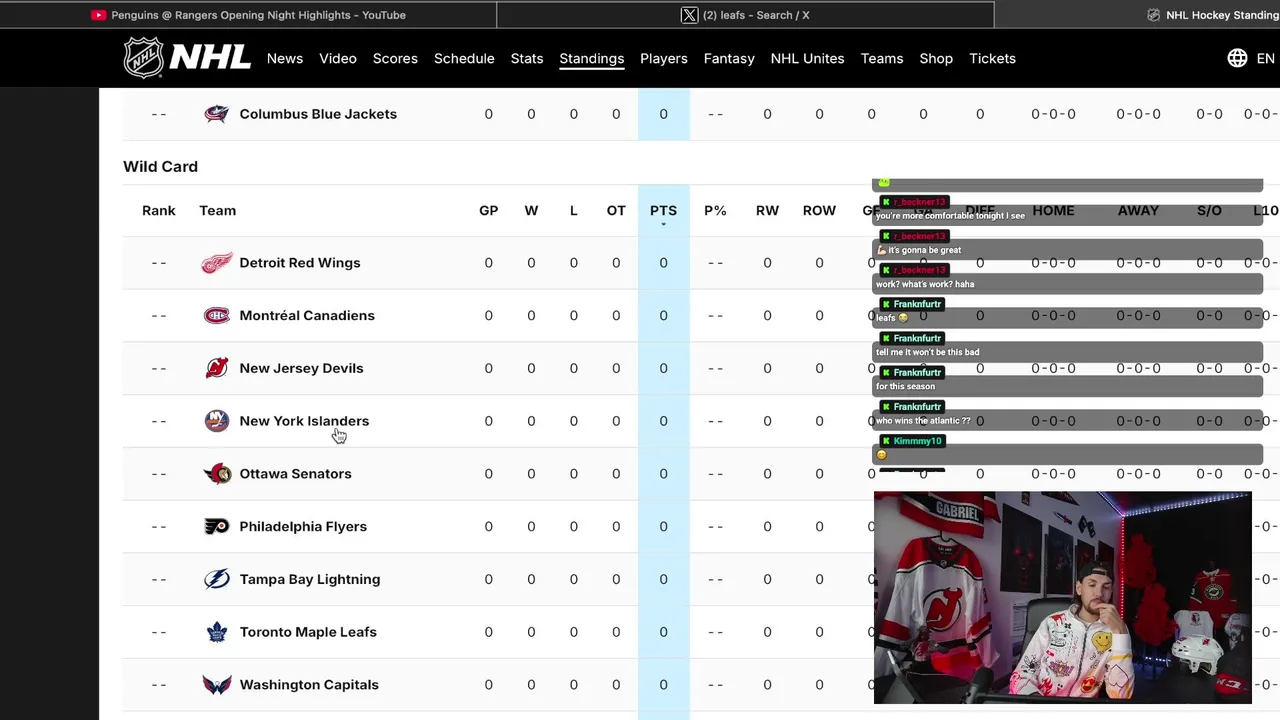Open New York Islanders team link
The height and width of the screenshot is (720, 1280).
click(x=304, y=421)
